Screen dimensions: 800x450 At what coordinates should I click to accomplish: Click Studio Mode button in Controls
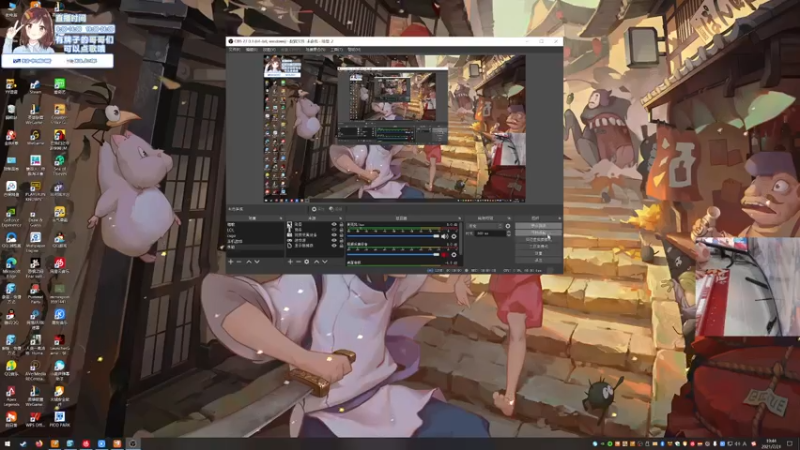[538, 246]
